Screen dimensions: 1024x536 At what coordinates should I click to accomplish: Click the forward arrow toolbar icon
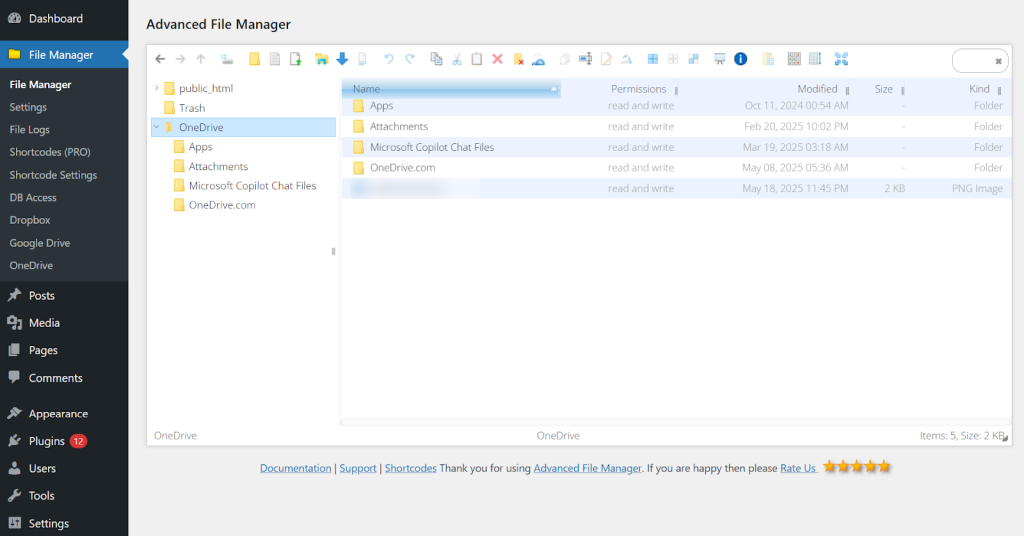180,59
